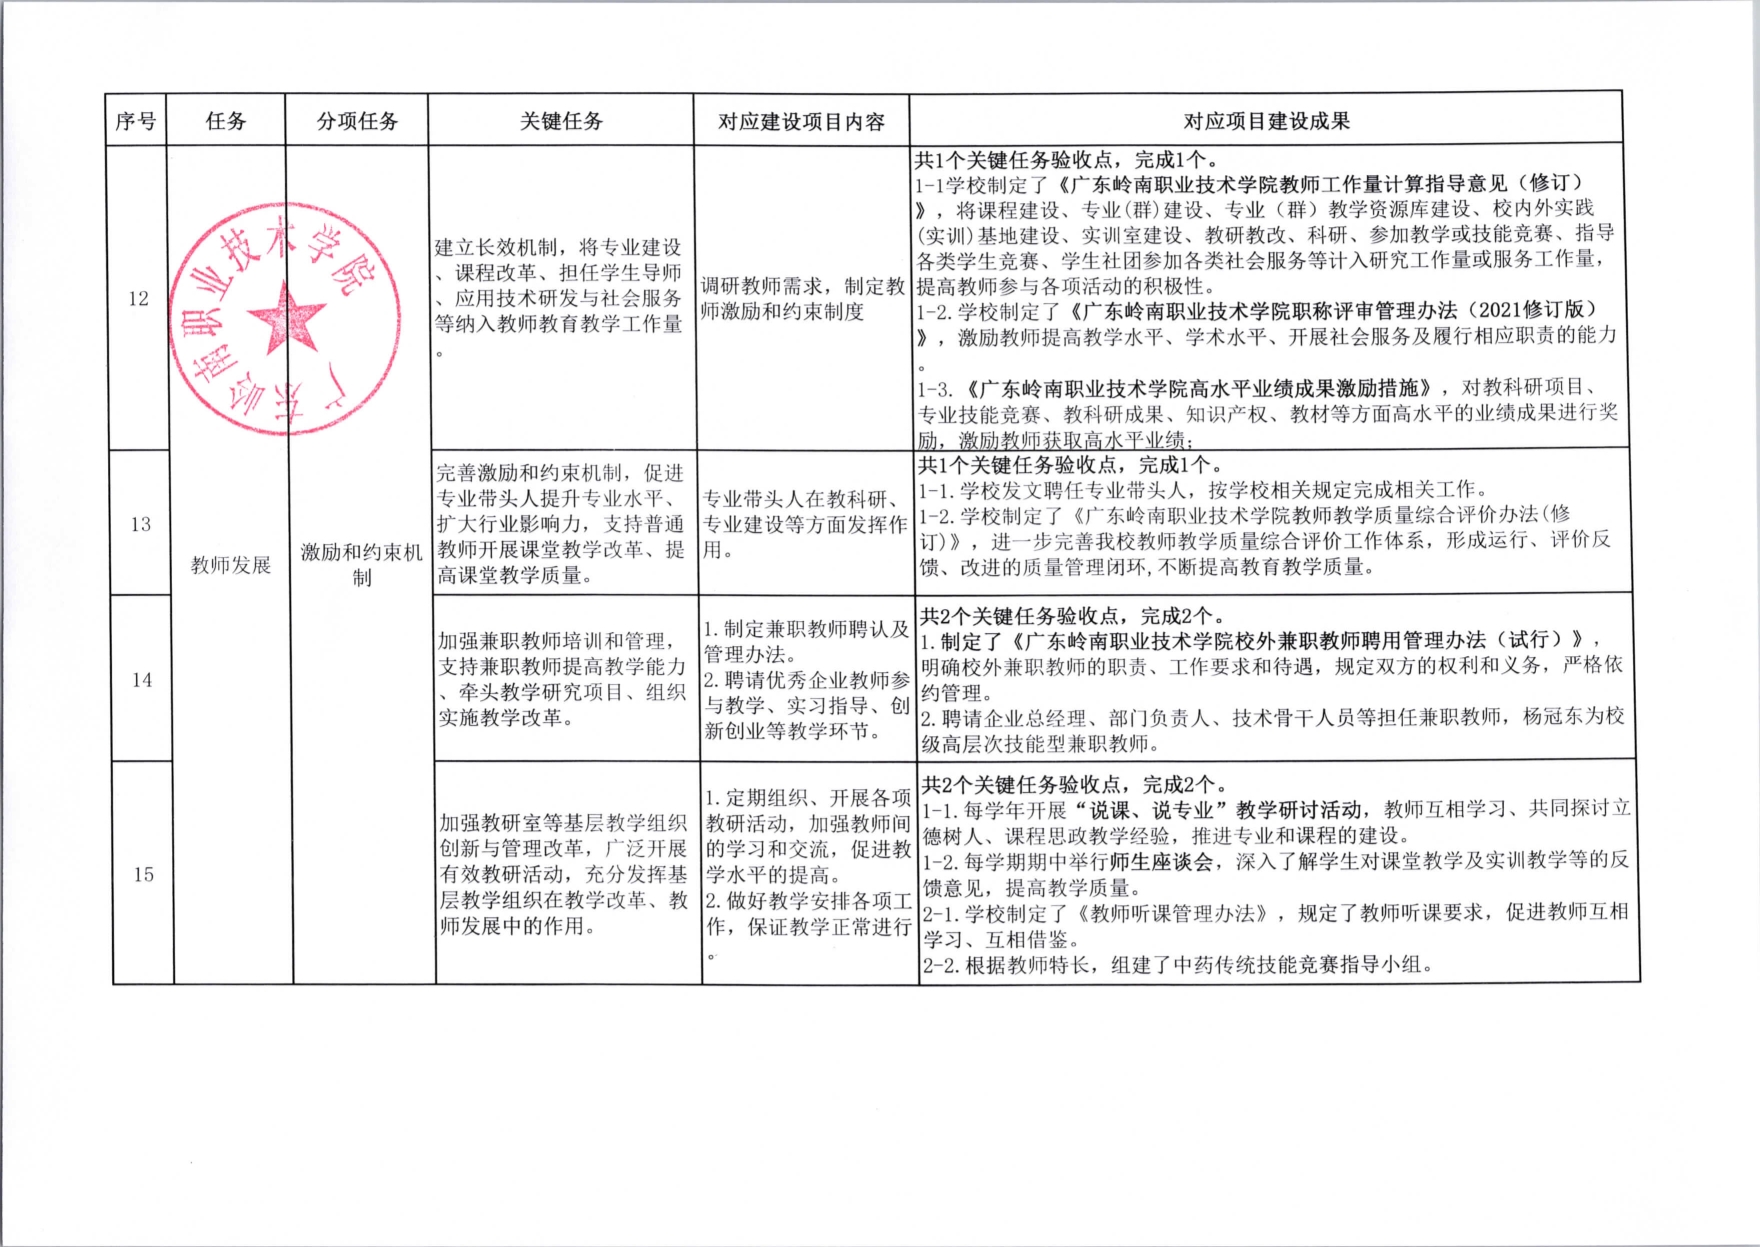Select row number 12 cell
The image size is (1760, 1247).
[138, 298]
